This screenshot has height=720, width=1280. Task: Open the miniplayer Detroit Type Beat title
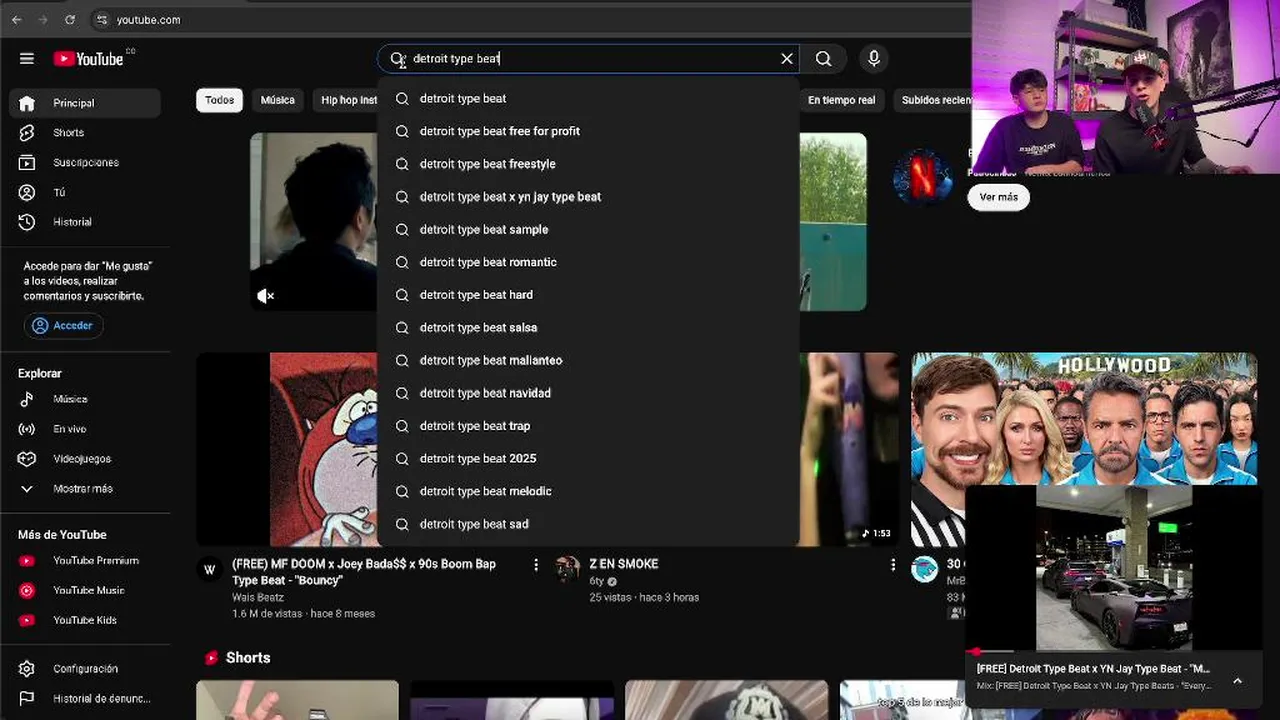click(1093, 669)
